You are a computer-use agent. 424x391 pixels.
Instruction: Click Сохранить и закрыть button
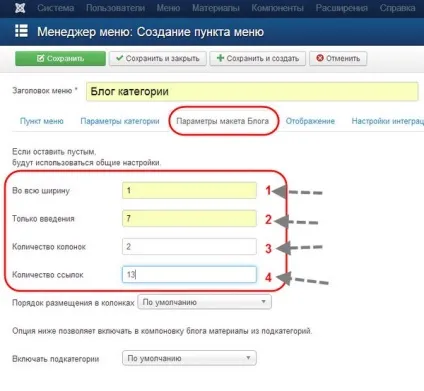[158, 58]
